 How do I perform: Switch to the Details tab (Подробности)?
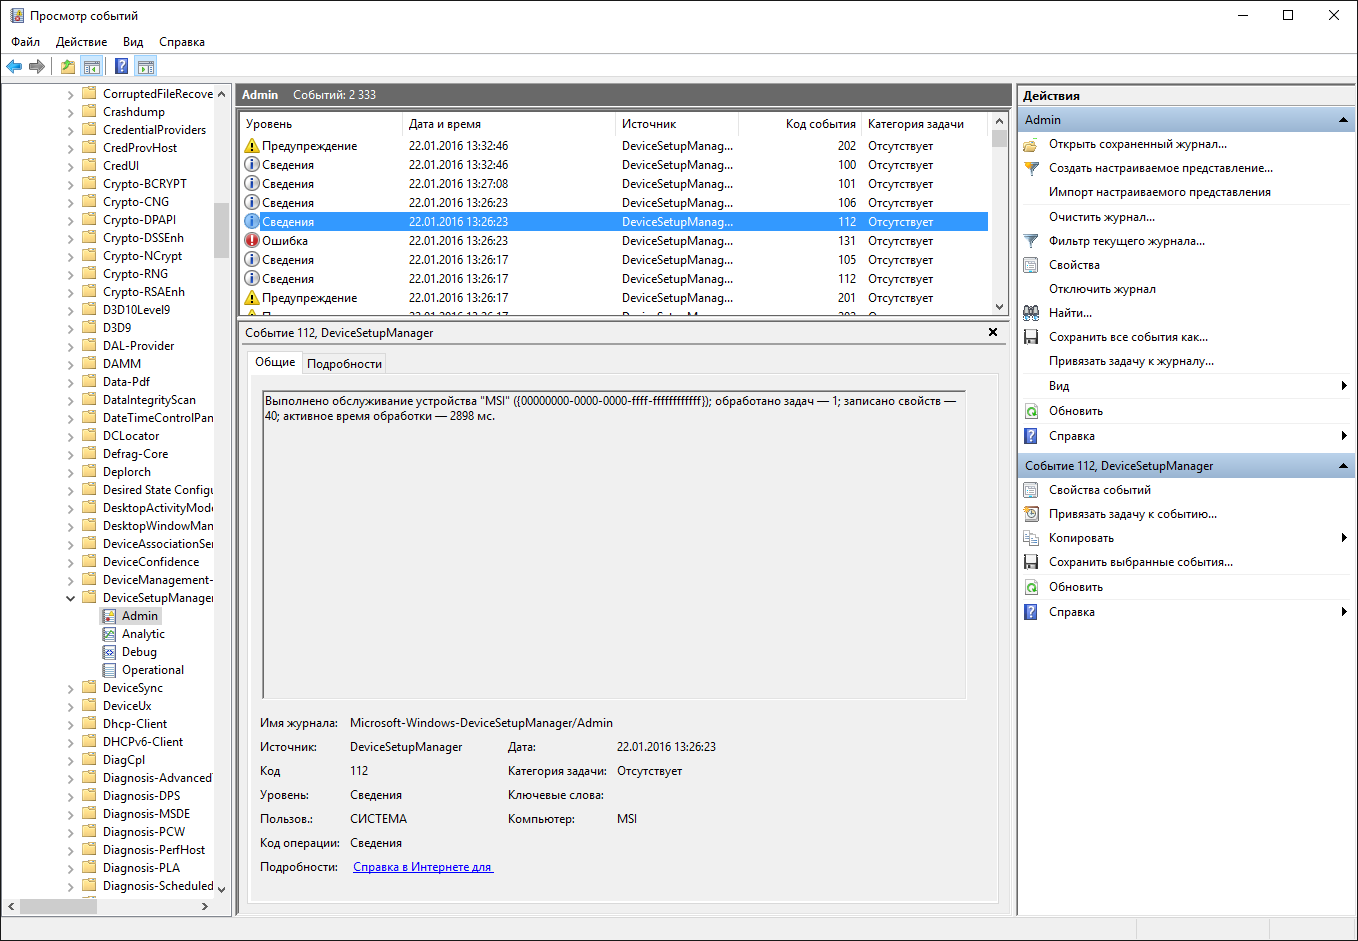point(344,364)
